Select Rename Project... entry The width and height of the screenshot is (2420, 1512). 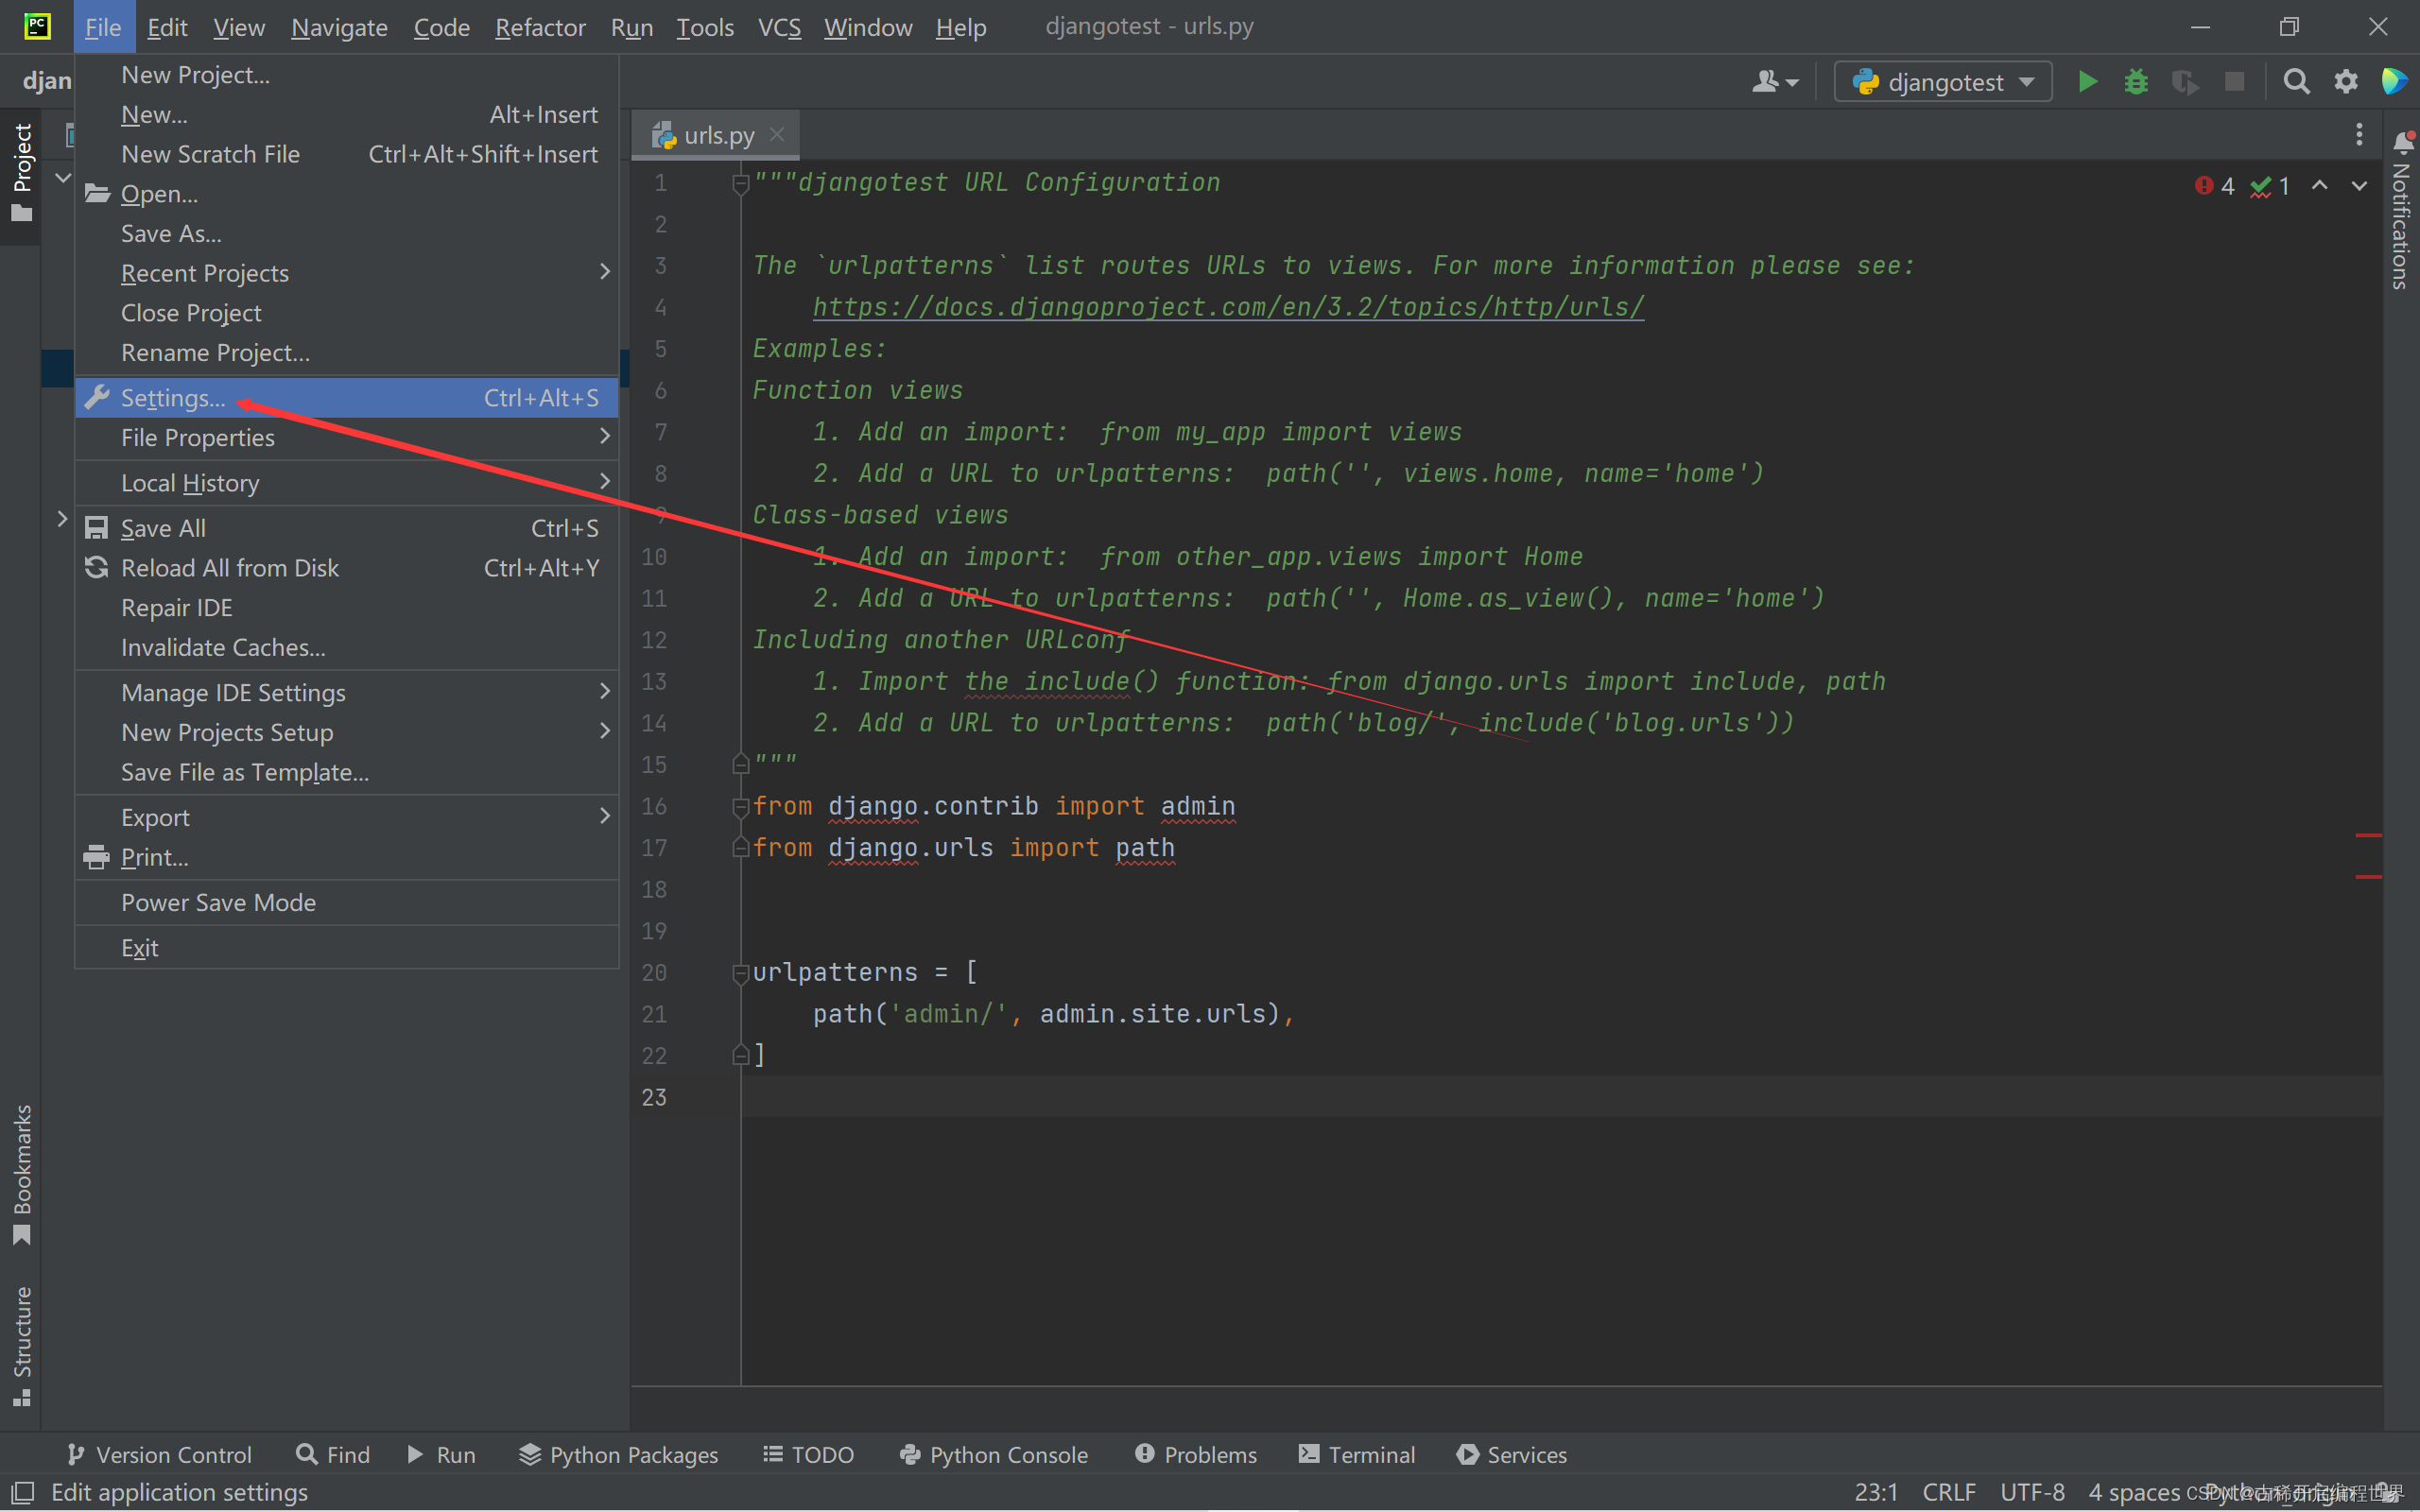click(347, 353)
